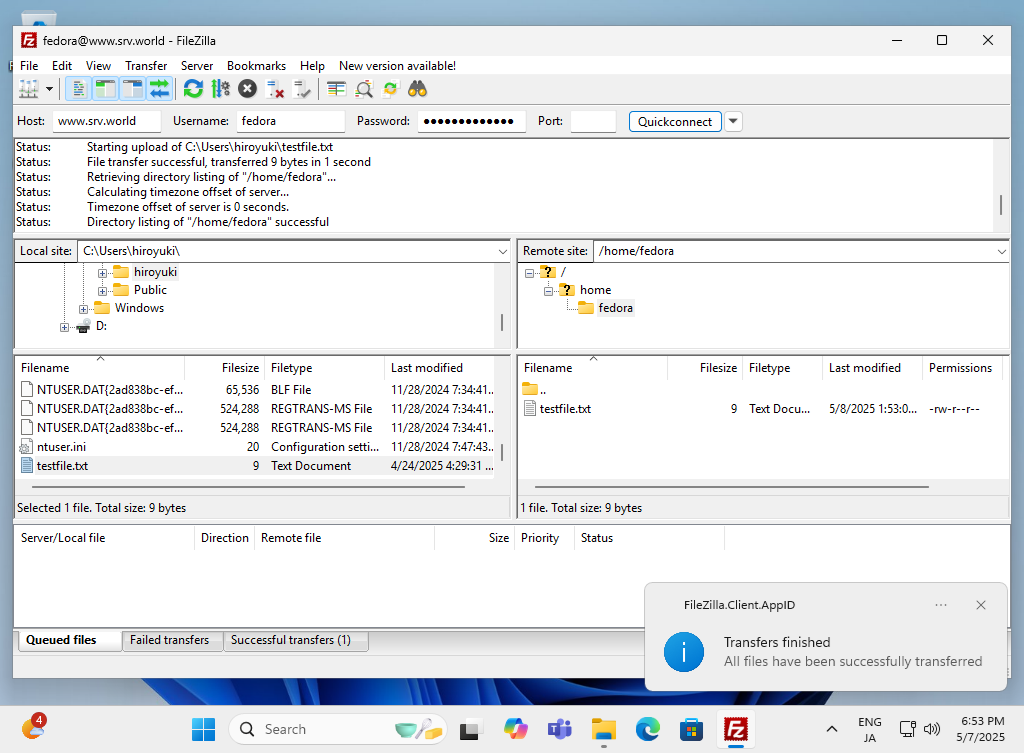Screen dimensions: 1024x753
Task: Select remote testfile.txt file
Action: pyautogui.click(x=761, y=409)
